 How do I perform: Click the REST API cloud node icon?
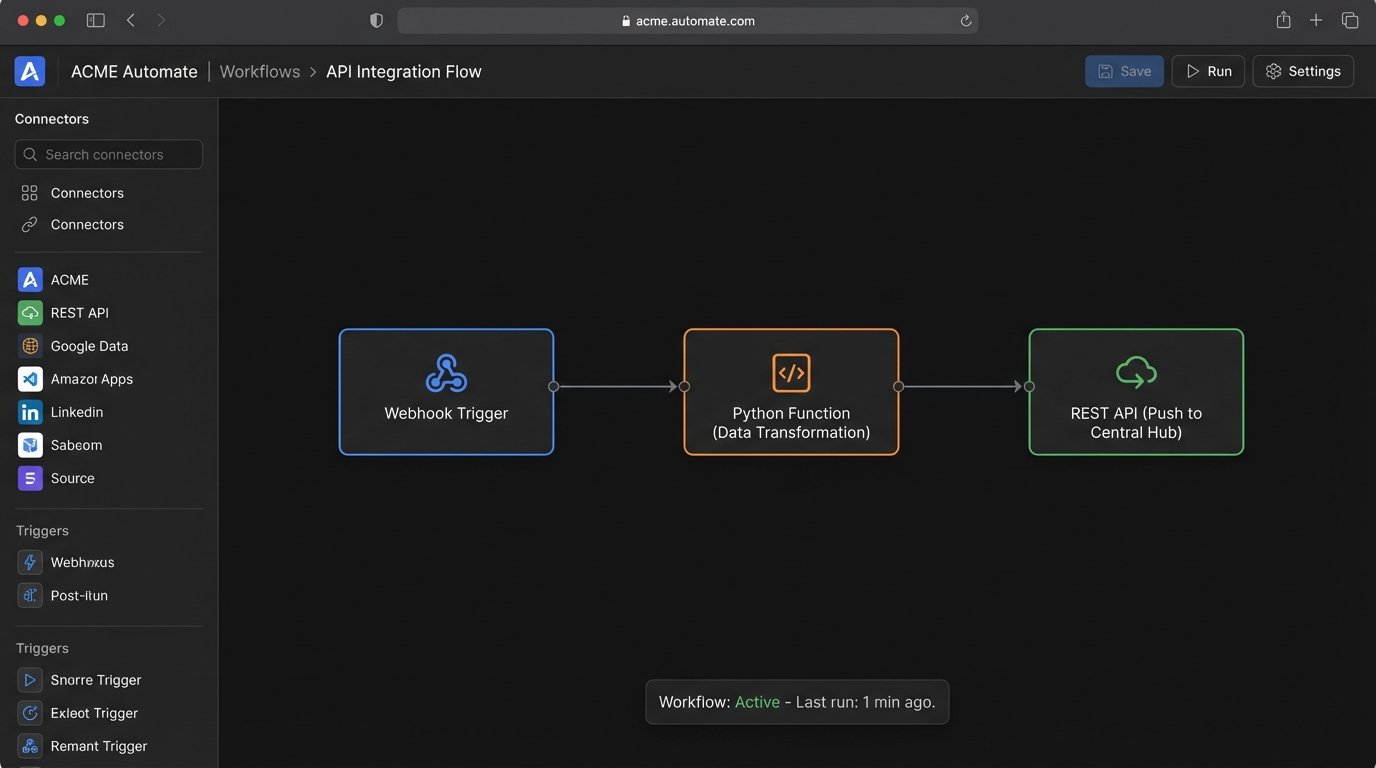pos(1136,373)
